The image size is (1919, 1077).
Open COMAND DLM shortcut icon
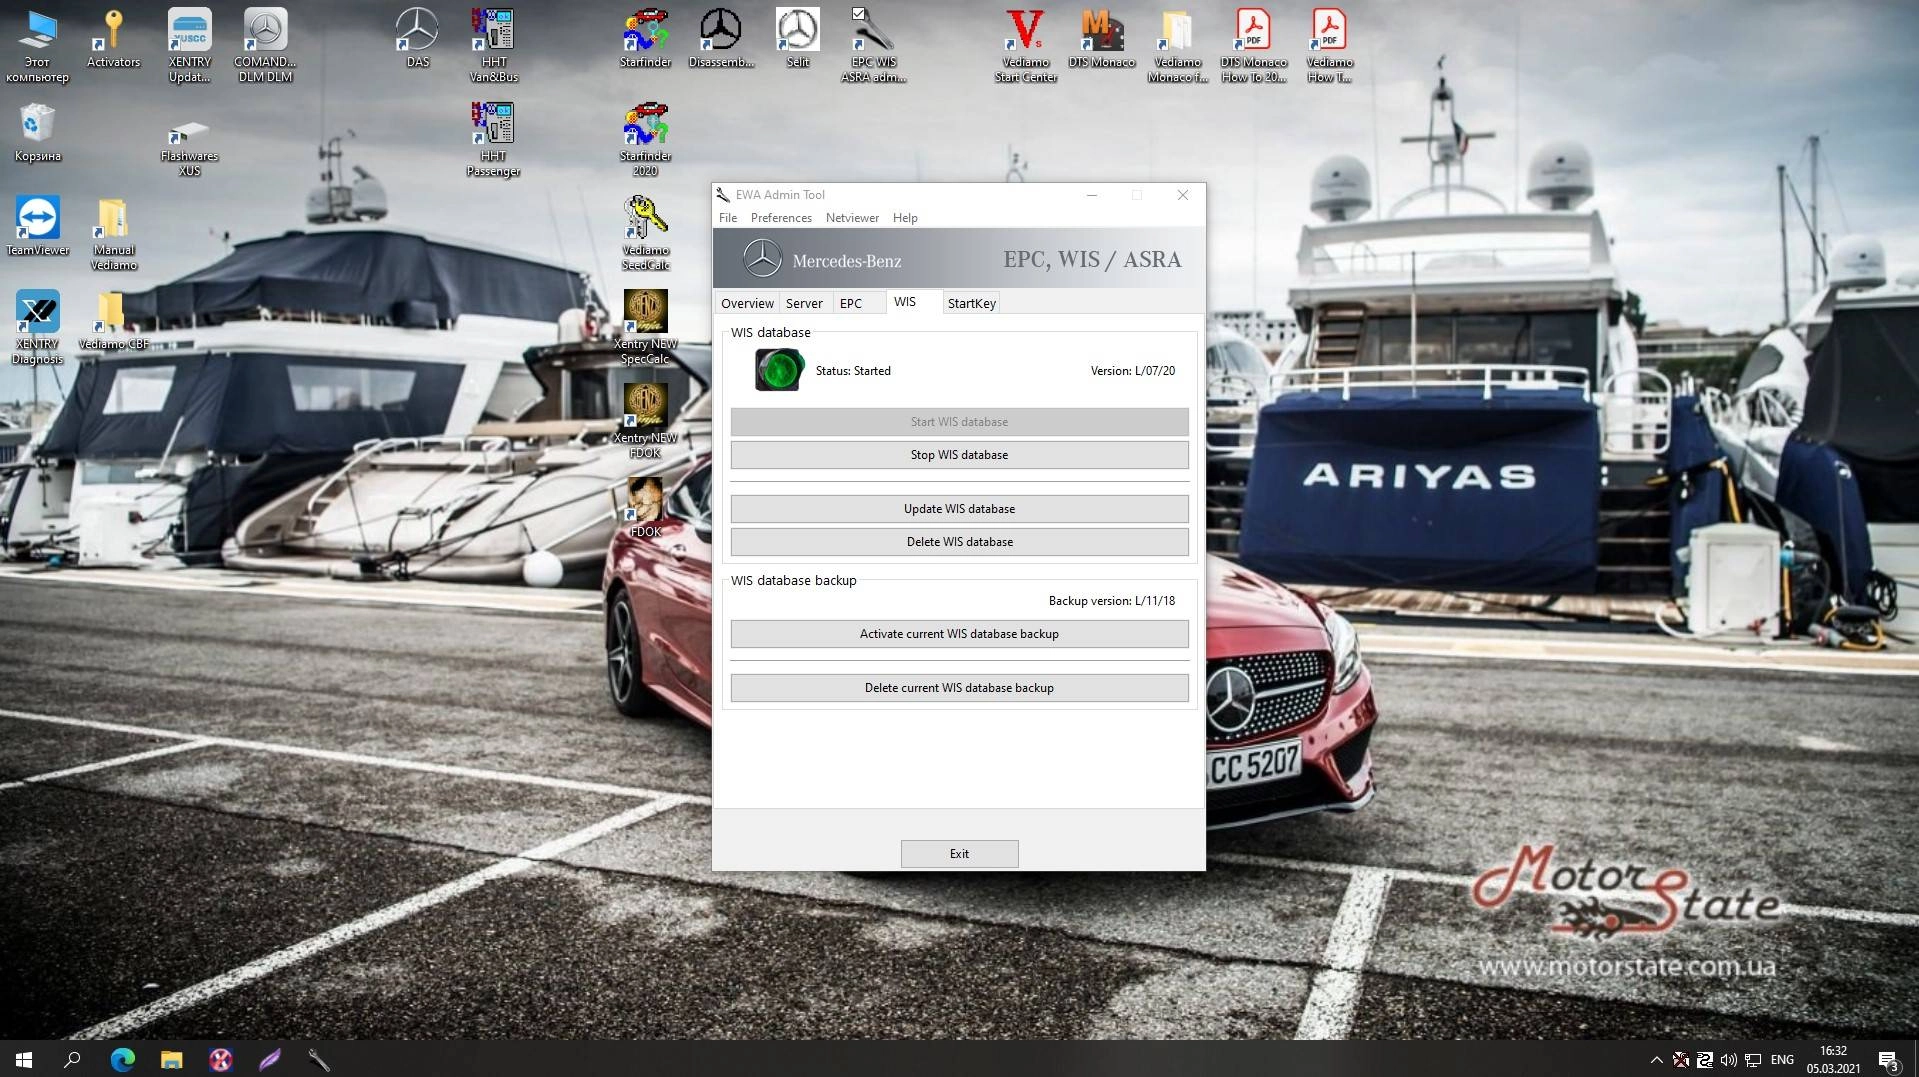pos(265,45)
